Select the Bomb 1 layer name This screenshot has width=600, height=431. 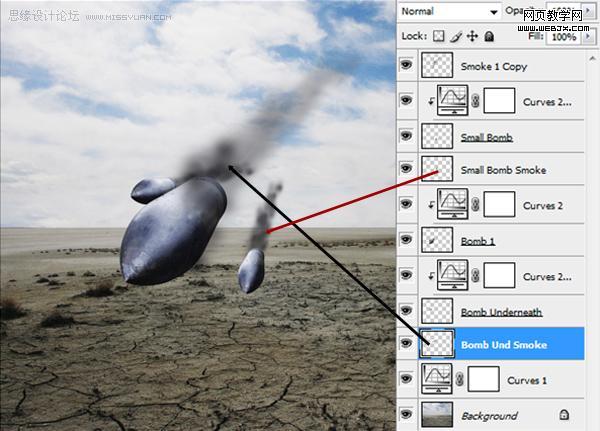(478, 242)
